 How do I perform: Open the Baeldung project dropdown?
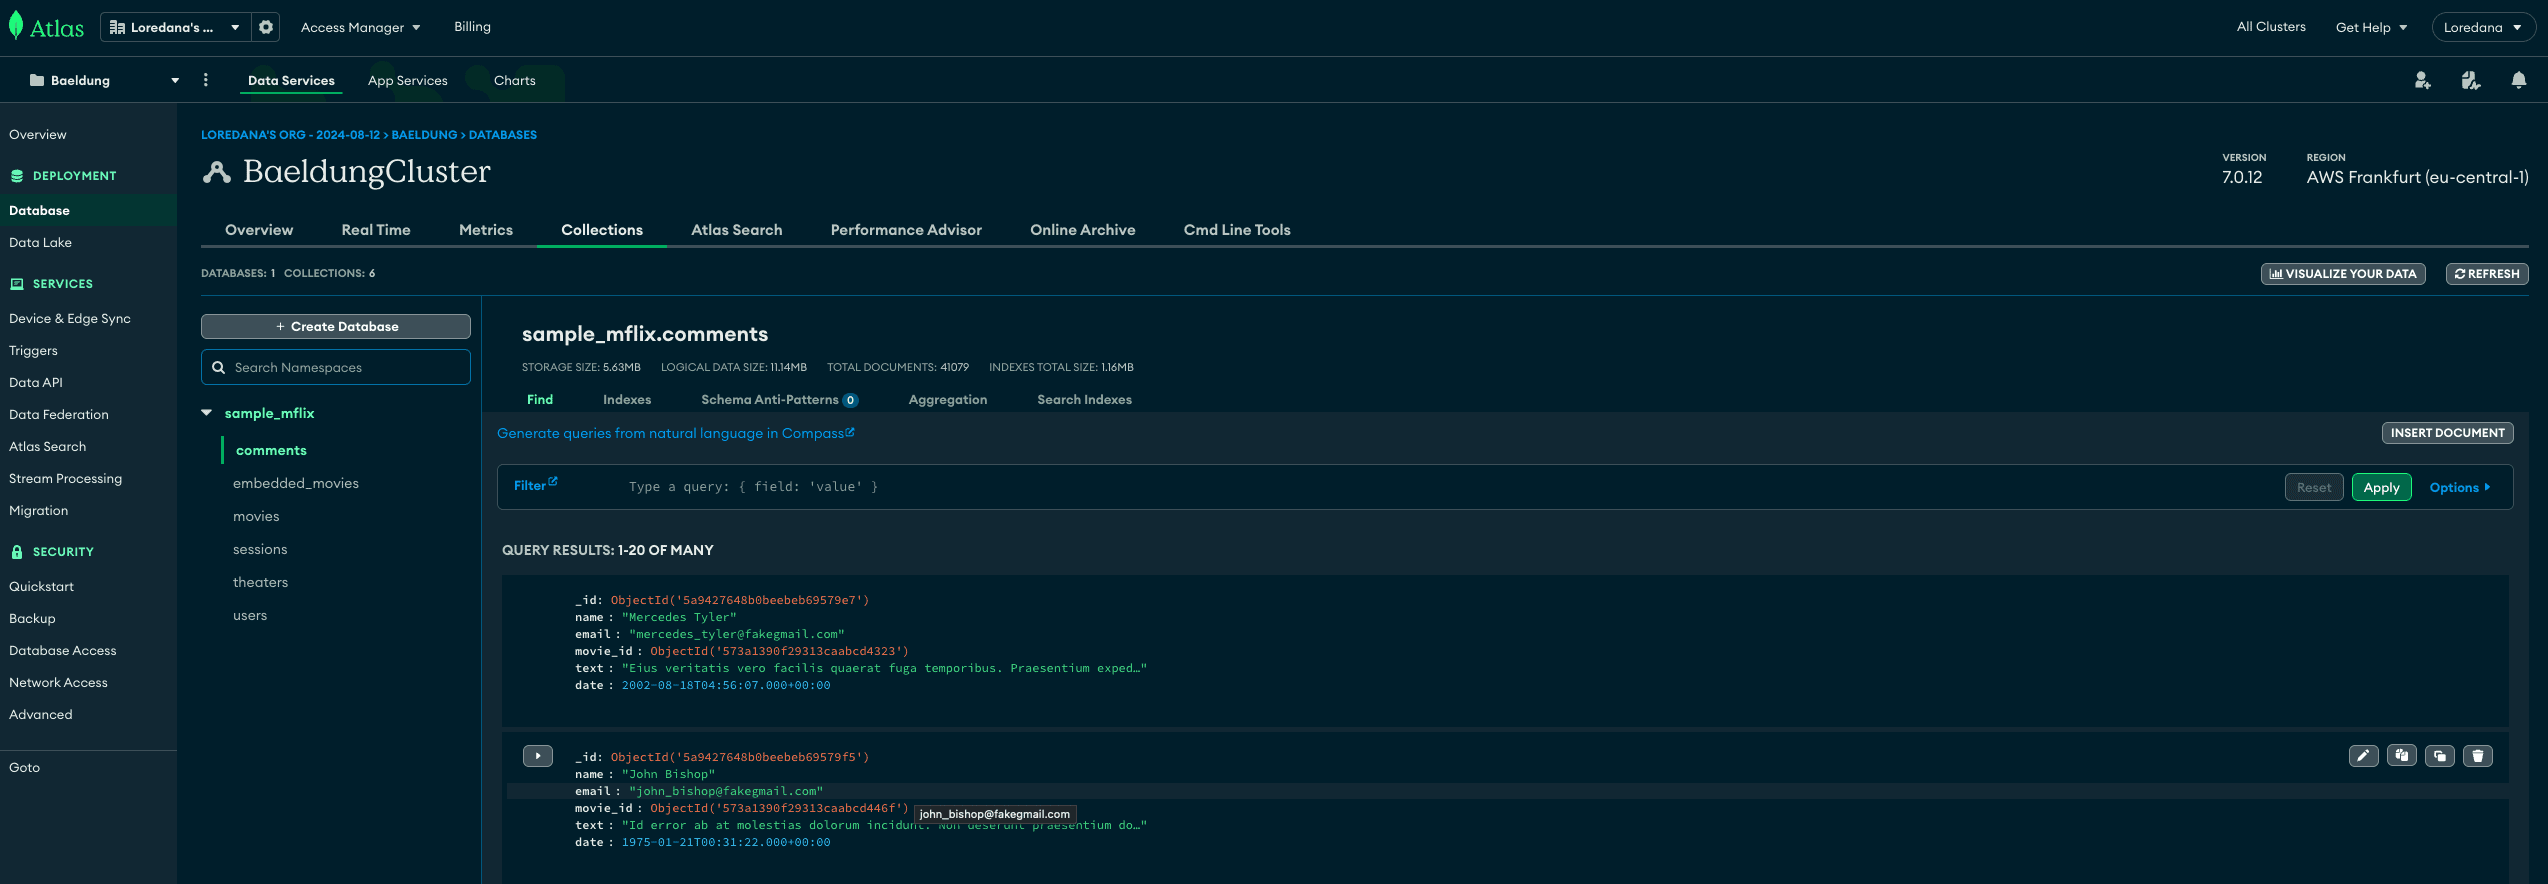(104, 80)
